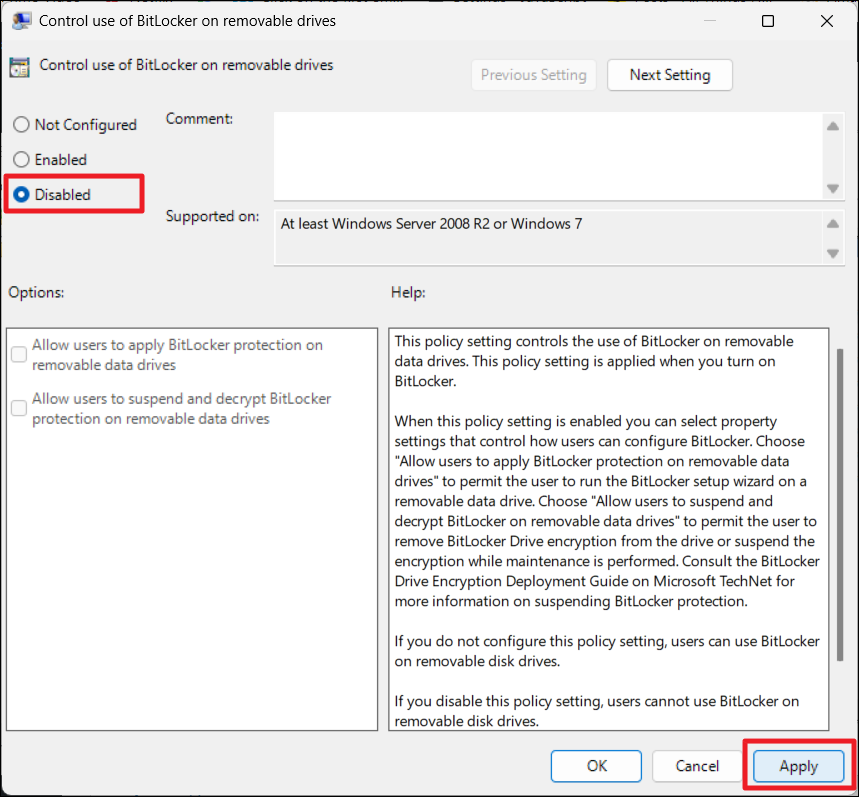Click the 'Help:' label
Screen dimensions: 859x797
tap(408, 293)
